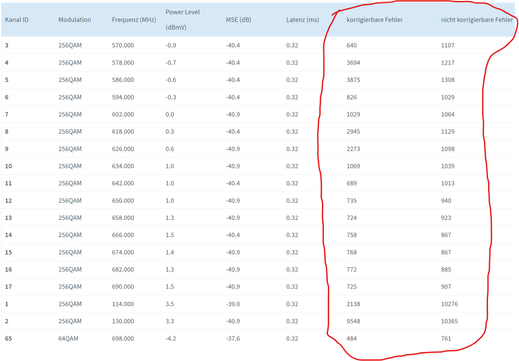Viewport: 519px width, 361px height.
Task: Click uncorrectable errors value '10365'
Action: [449, 321]
